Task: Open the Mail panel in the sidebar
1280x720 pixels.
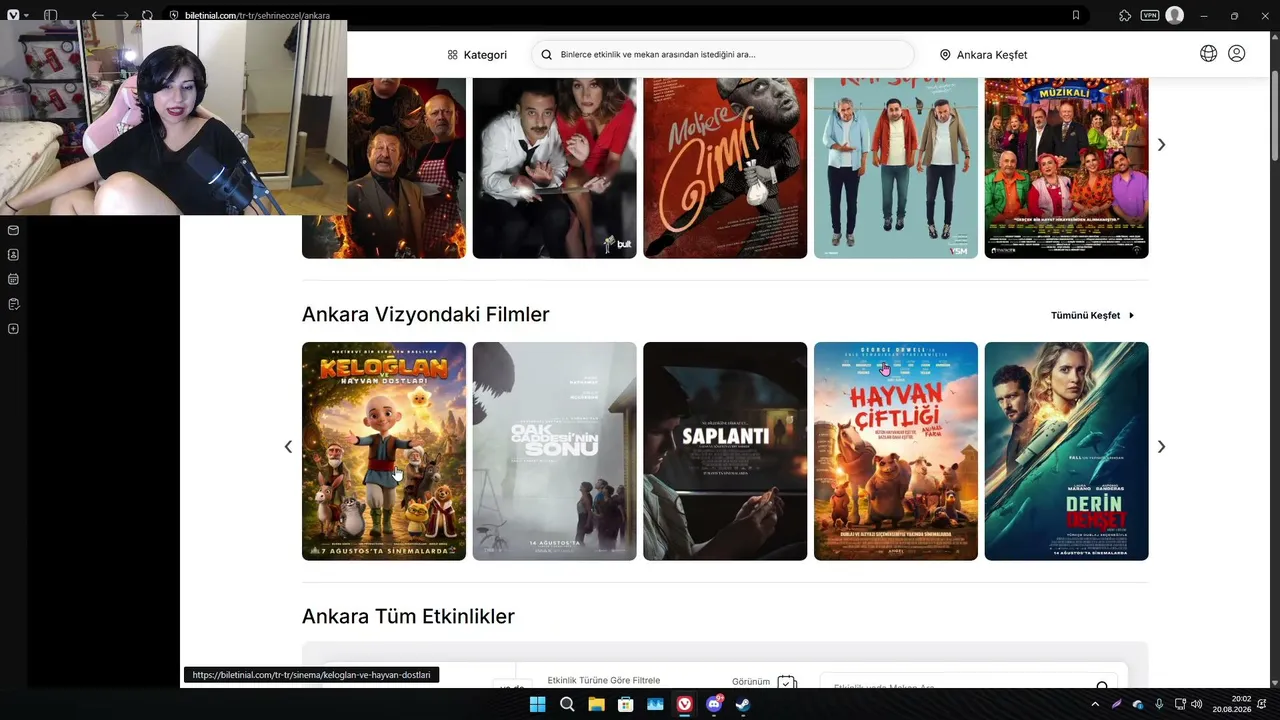Action: (13, 230)
